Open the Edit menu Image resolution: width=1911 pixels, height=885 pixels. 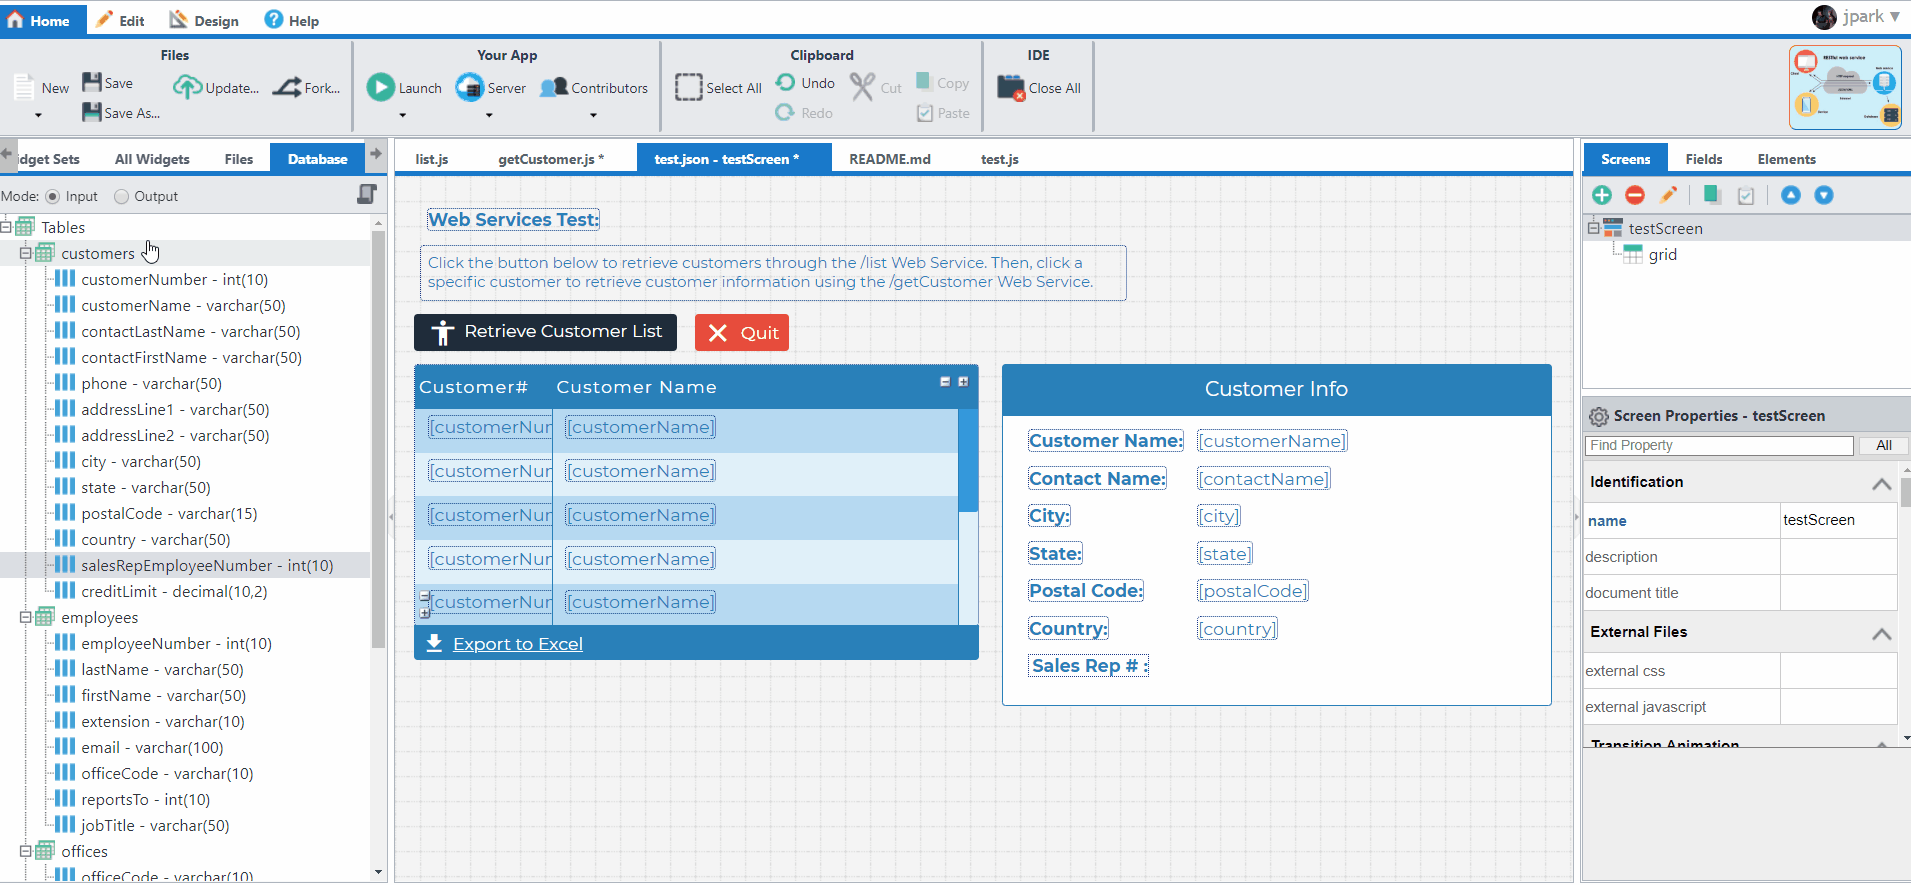click(x=120, y=20)
